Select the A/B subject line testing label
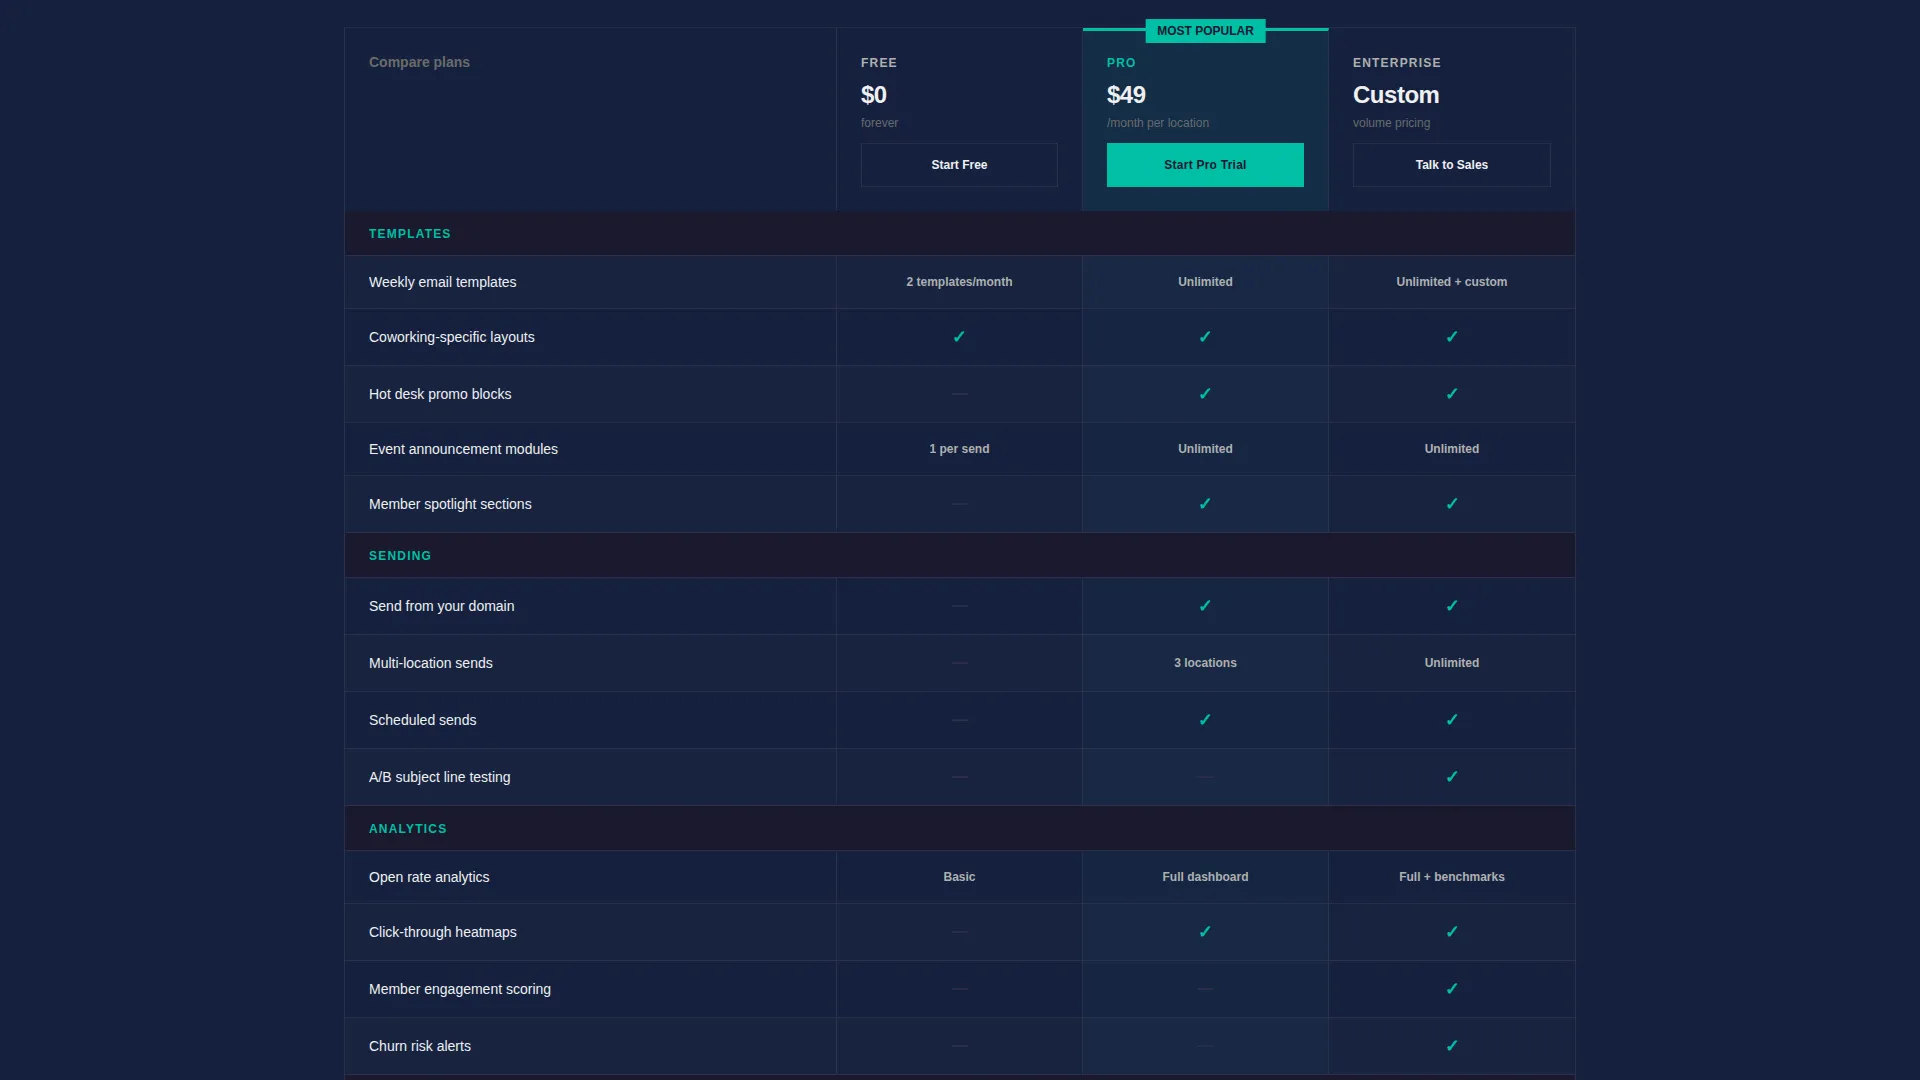Viewport: 1920px width, 1080px height. (x=439, y=777)
